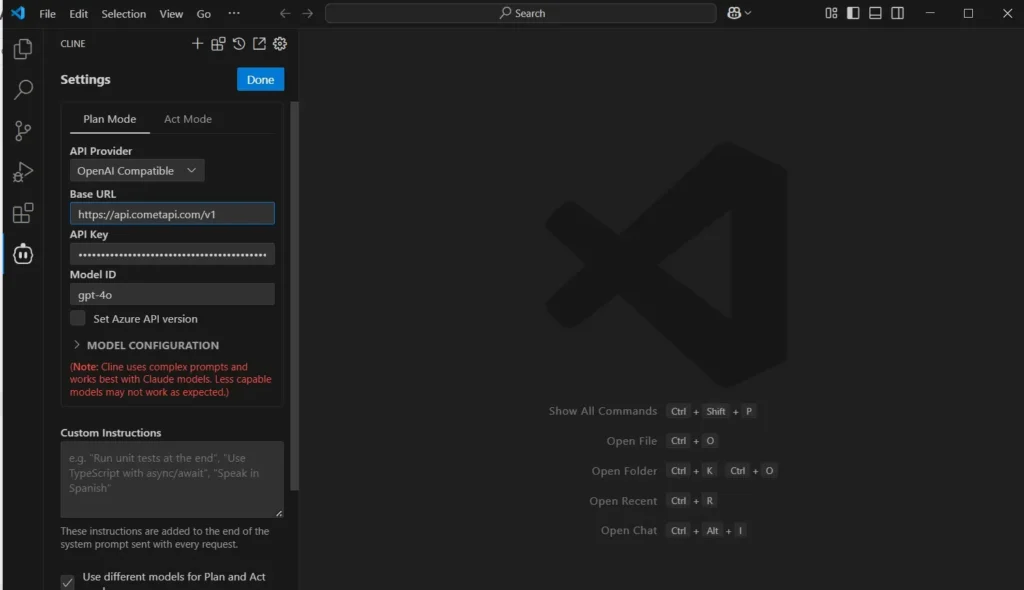
Task: Open the View menu
Action: pyautogui.click(x=171, y=13)
